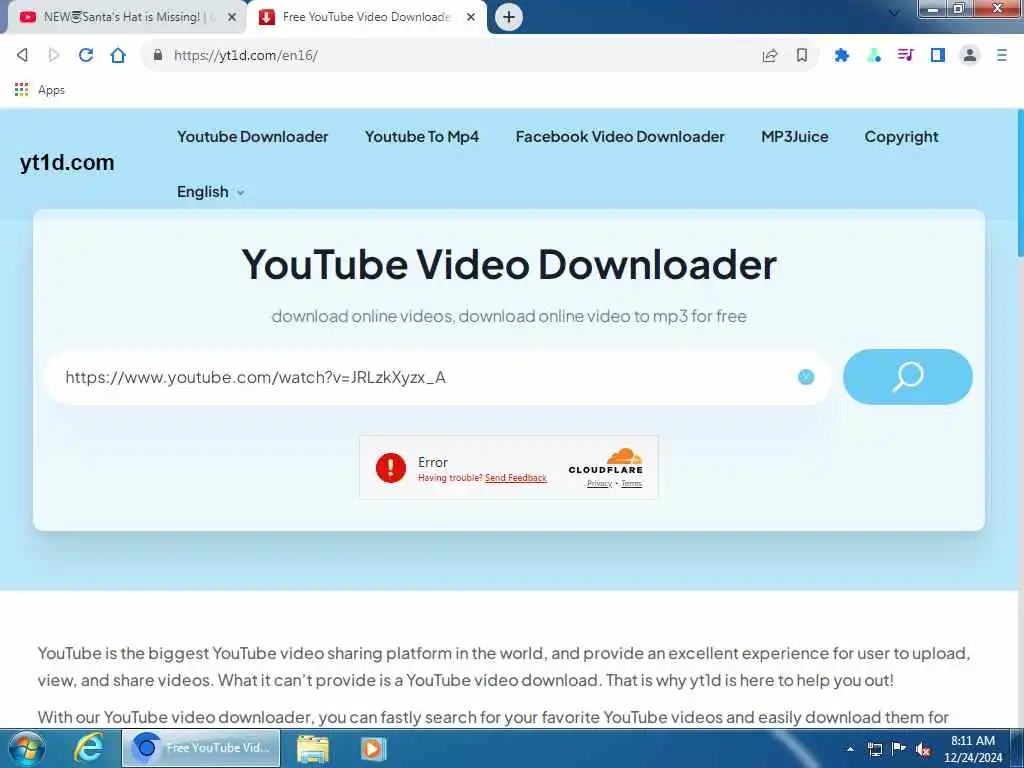Open Windows Explorer folder in taskbar
The image size is (1024, 768).
313,748
